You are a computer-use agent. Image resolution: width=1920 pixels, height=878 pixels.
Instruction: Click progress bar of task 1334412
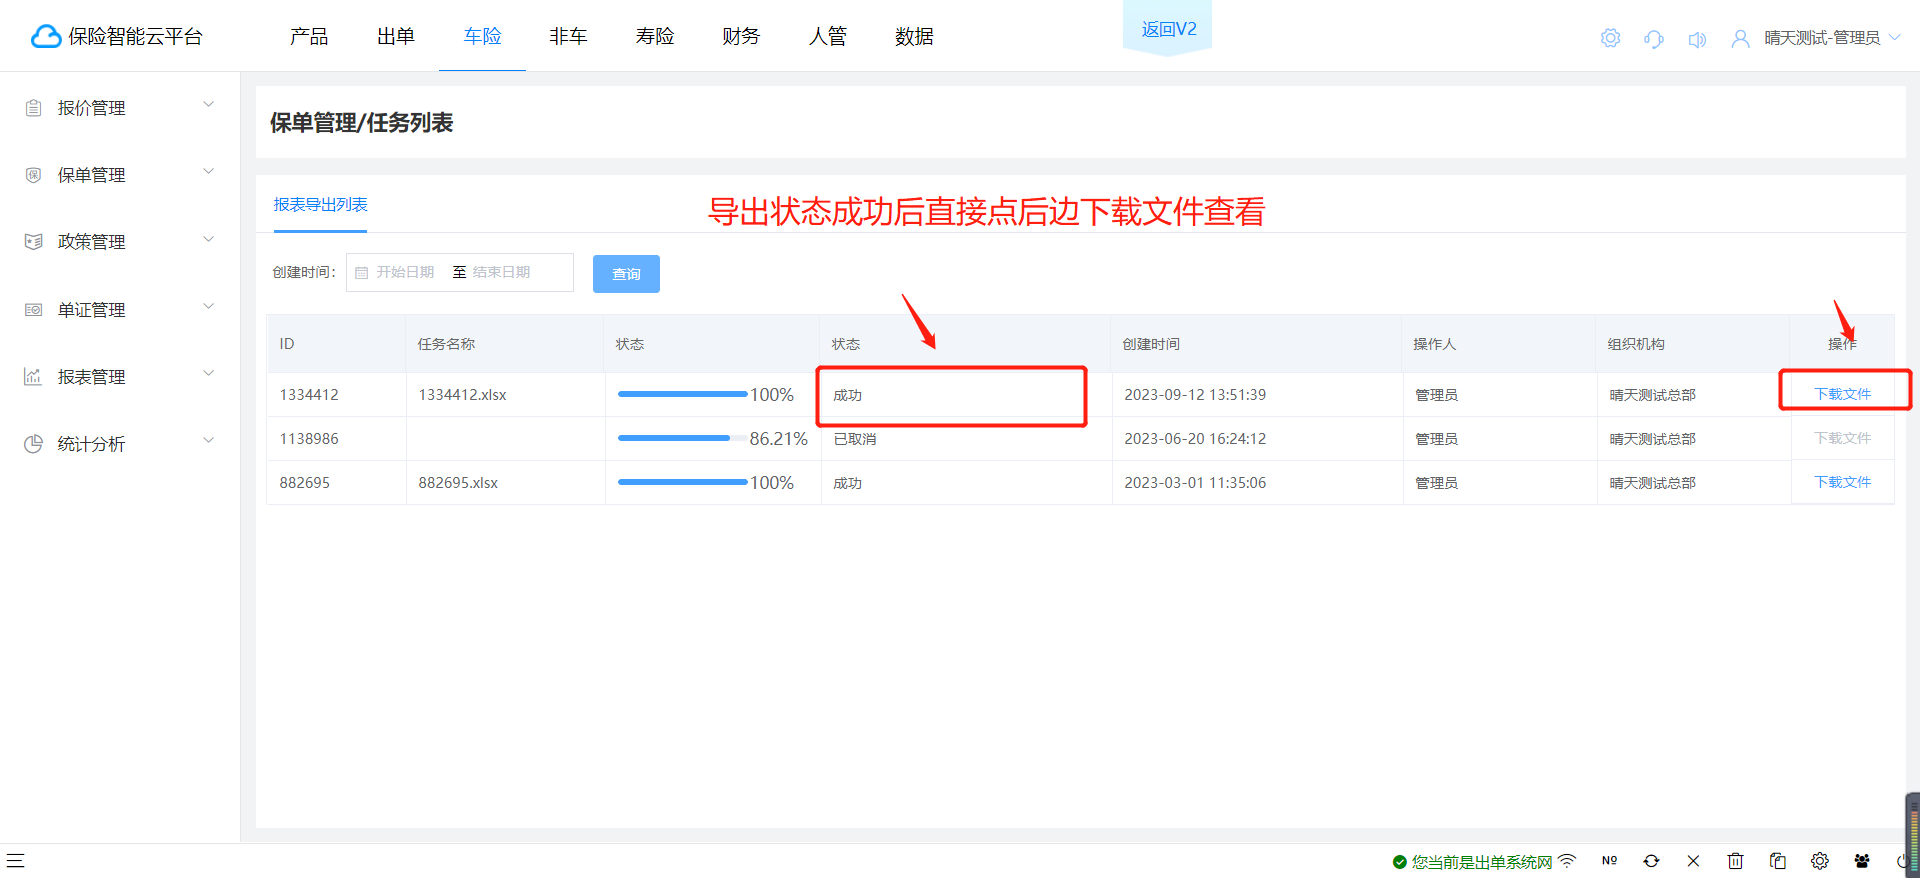click(x=682, y=394)
